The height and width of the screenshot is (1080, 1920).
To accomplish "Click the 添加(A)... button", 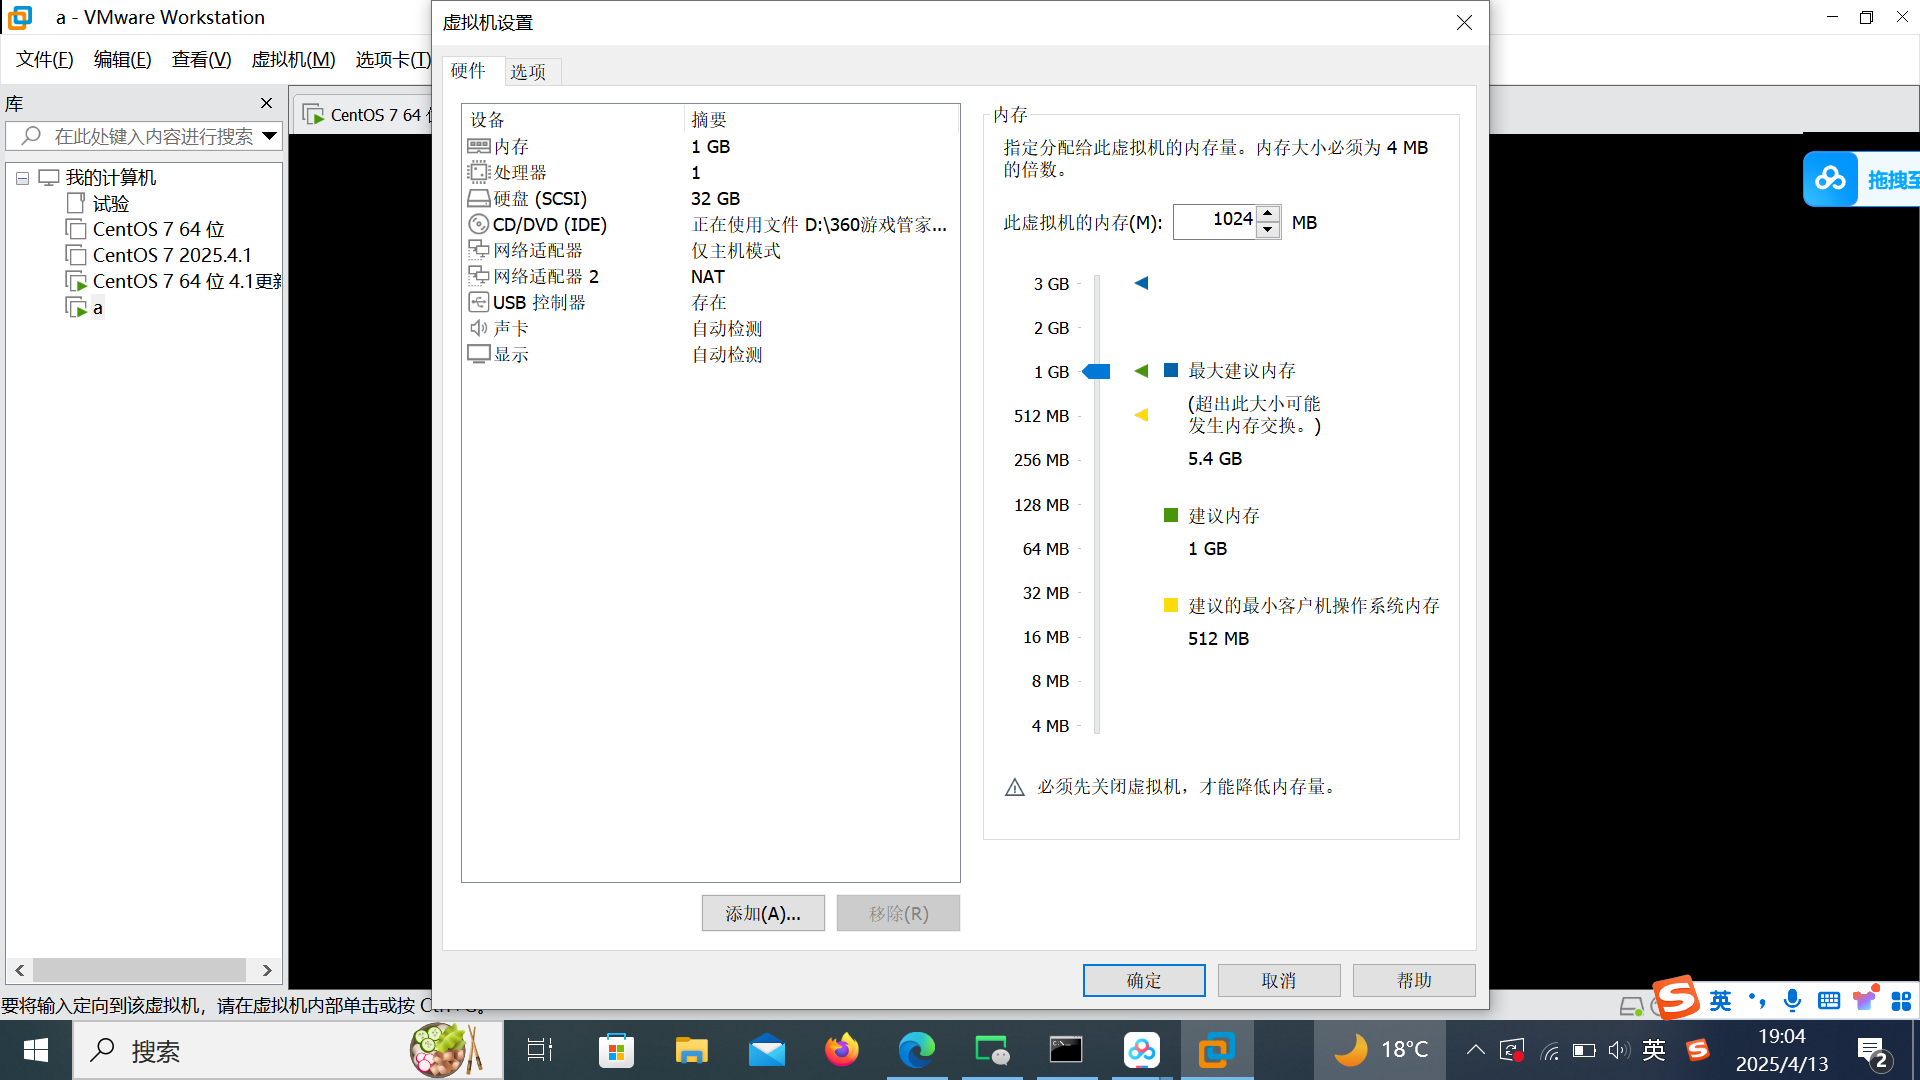I will tap(762, 913).
